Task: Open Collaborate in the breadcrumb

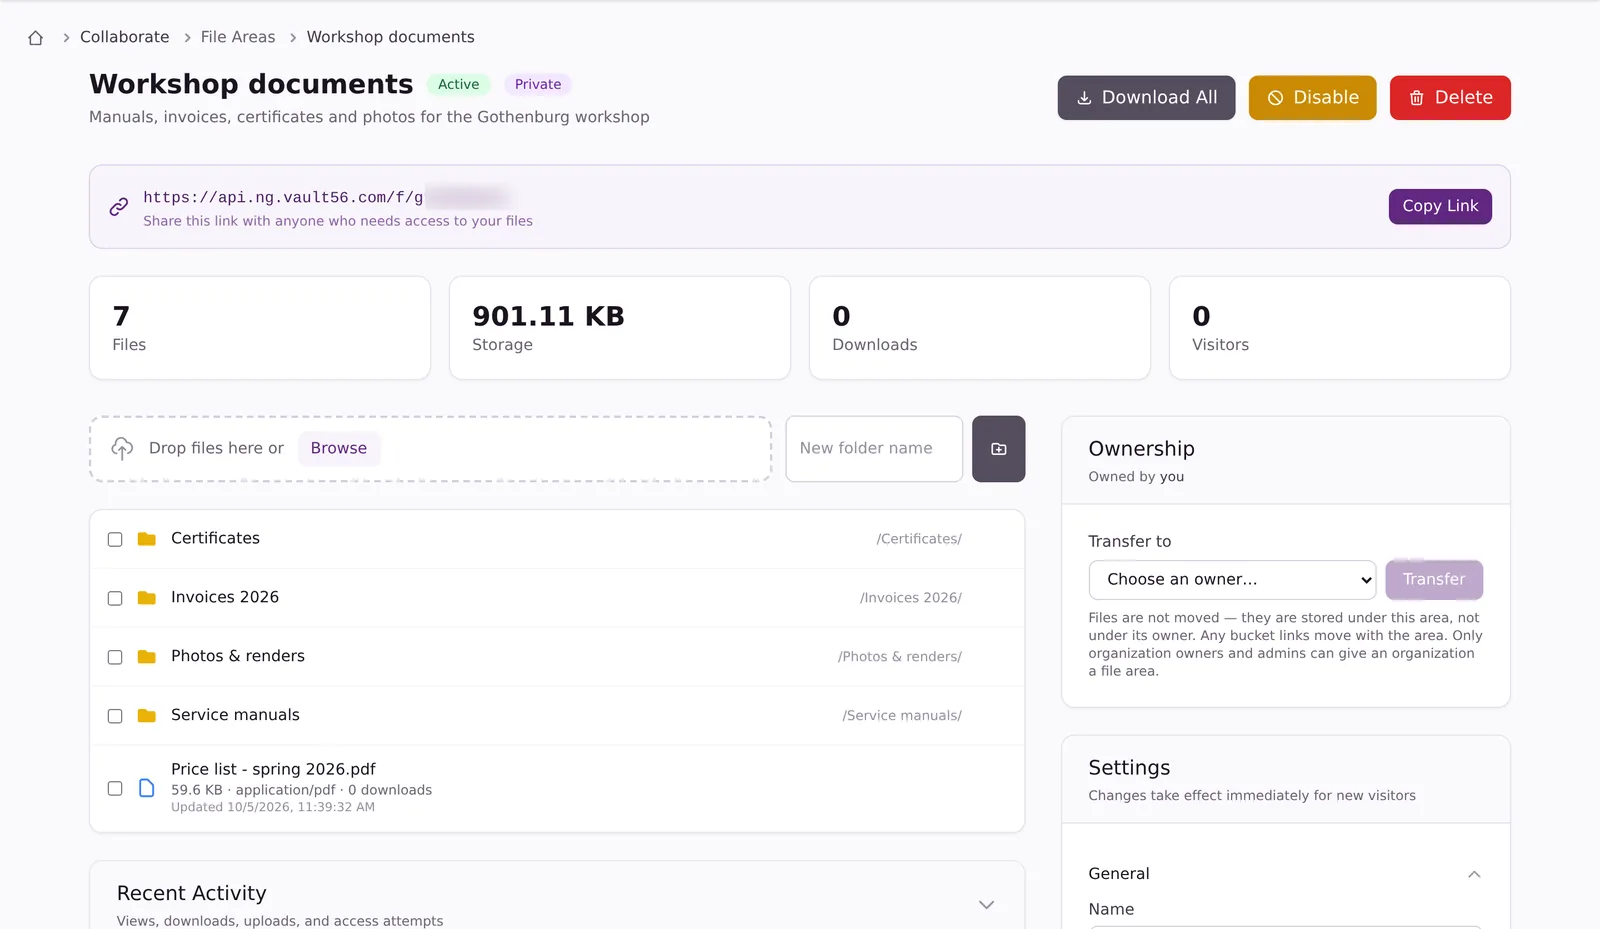Action: coord(125,37)
